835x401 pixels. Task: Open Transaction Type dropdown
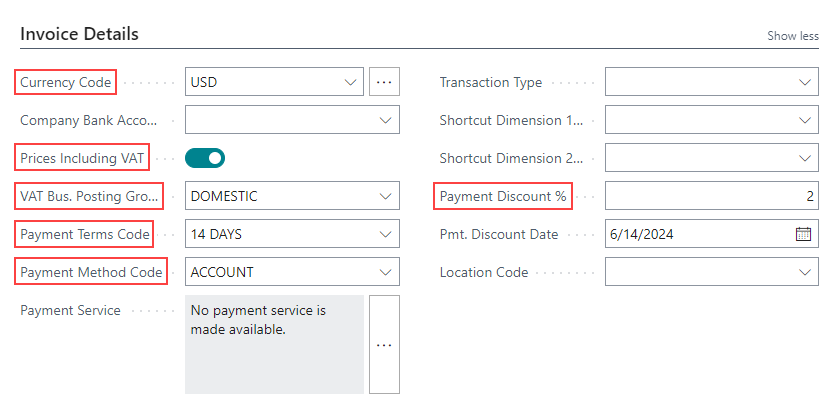[x=805, y=82]
